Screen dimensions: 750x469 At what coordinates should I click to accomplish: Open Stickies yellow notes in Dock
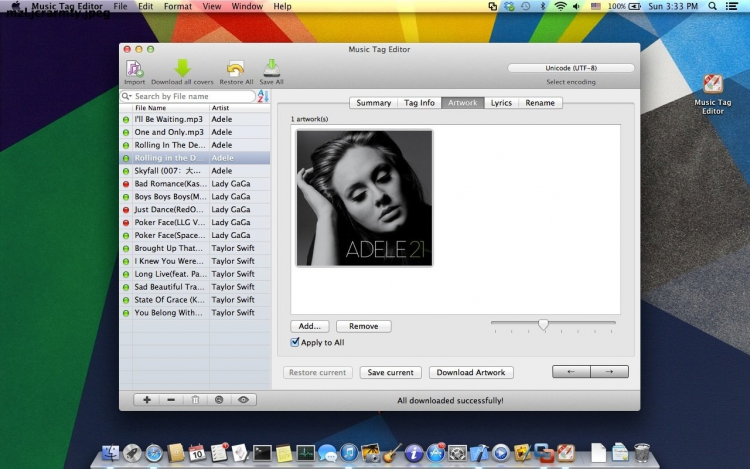coord(284,453)
